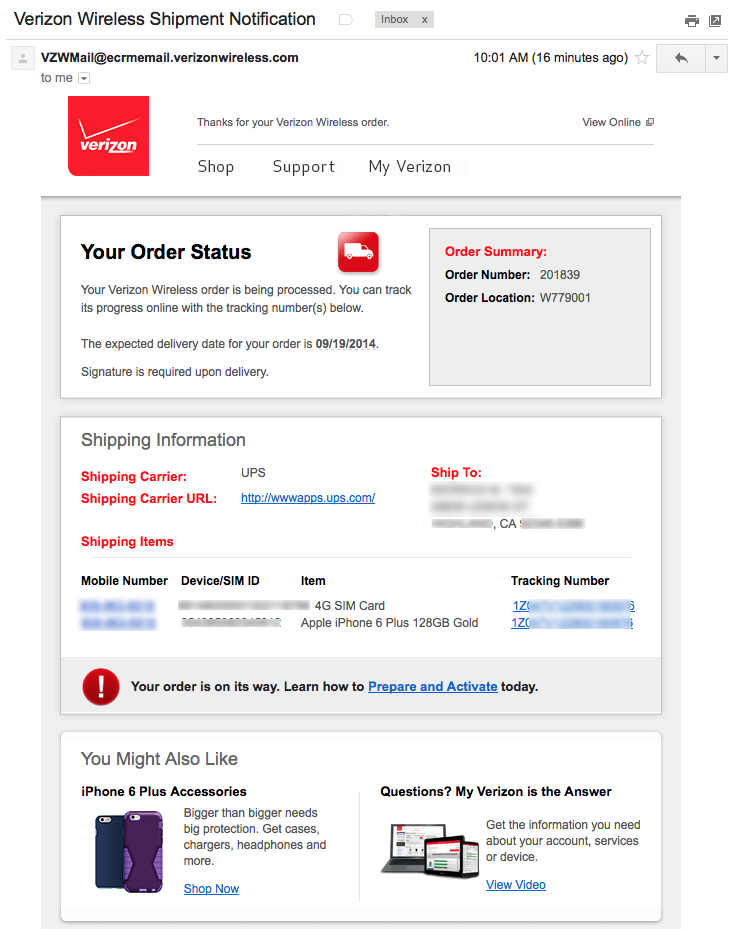This screenshot has width=738, height=929.
Task: Click the mobile number for the 4G SIM Card
Action: click(117, 606)
